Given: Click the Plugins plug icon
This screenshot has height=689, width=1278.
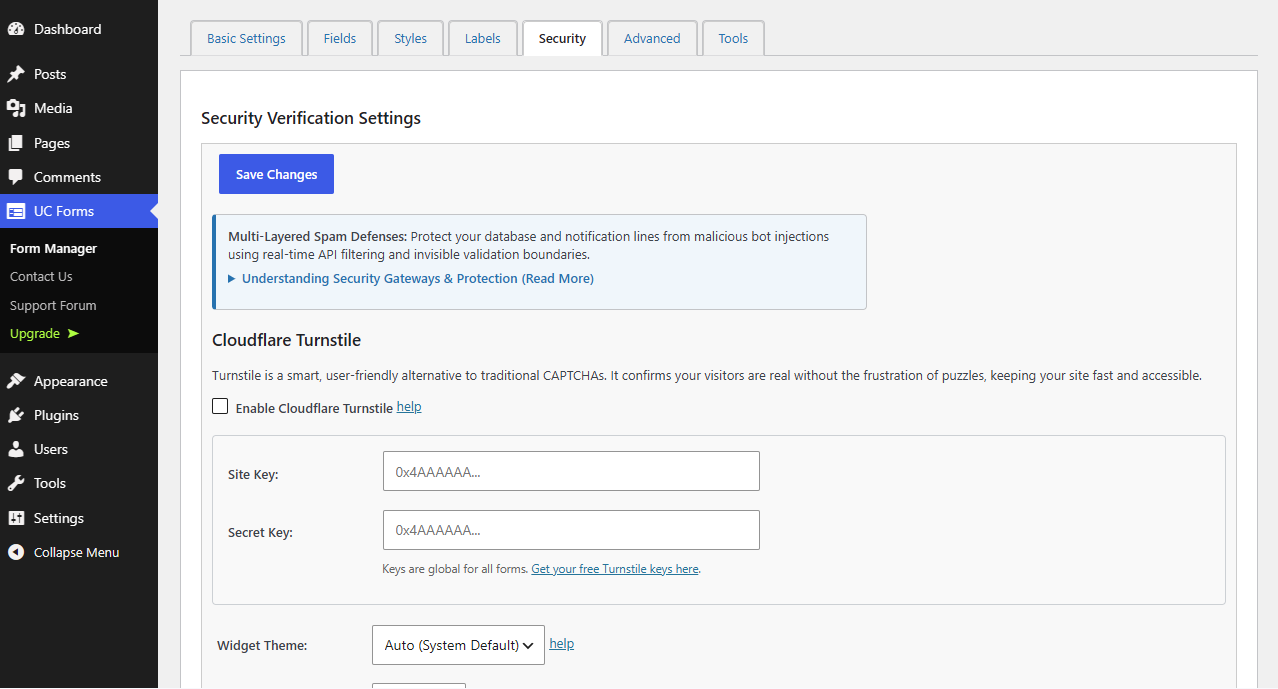Looking at the screenshot, I should coord(16,415).
